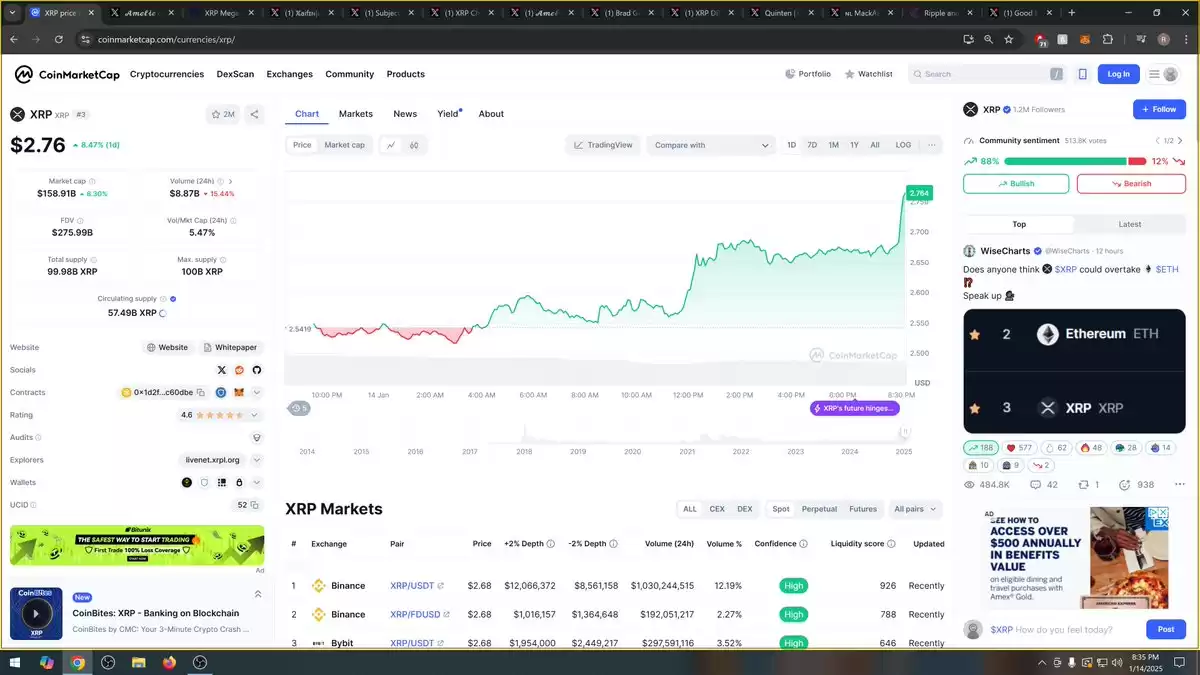Select the Price chart toggle
The image size is (1200, 675).
click(x=302, y=145)
